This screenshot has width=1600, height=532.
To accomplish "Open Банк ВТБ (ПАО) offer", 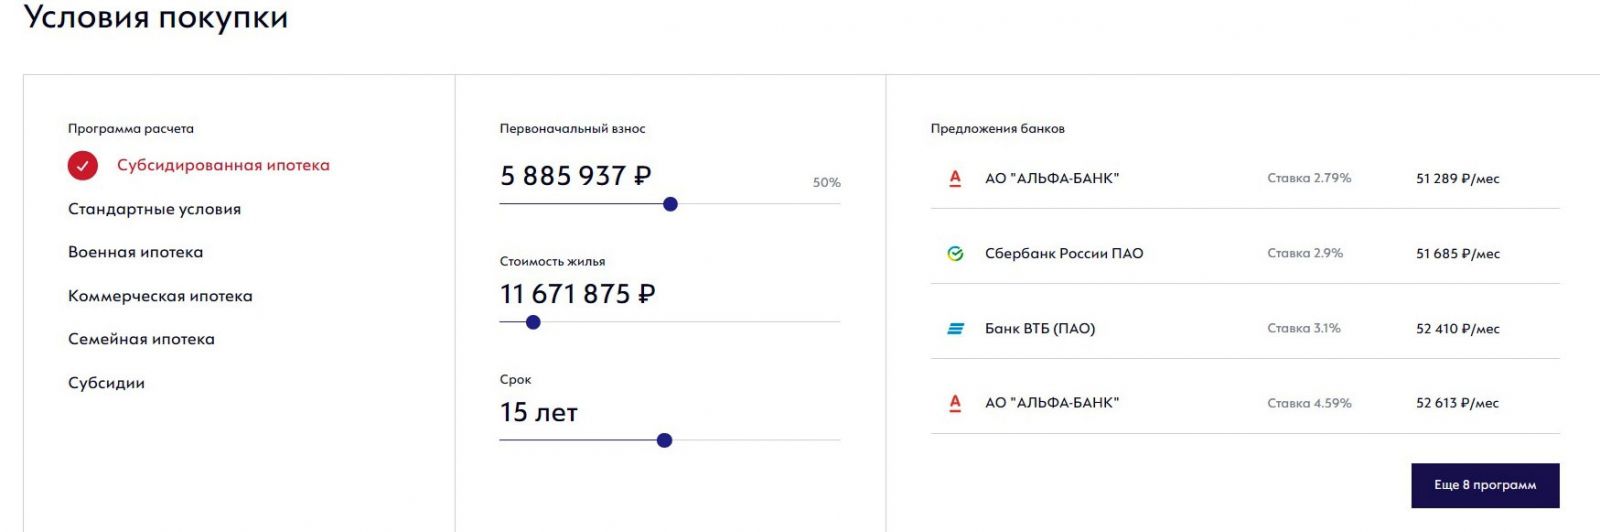I will (1245, 329).
